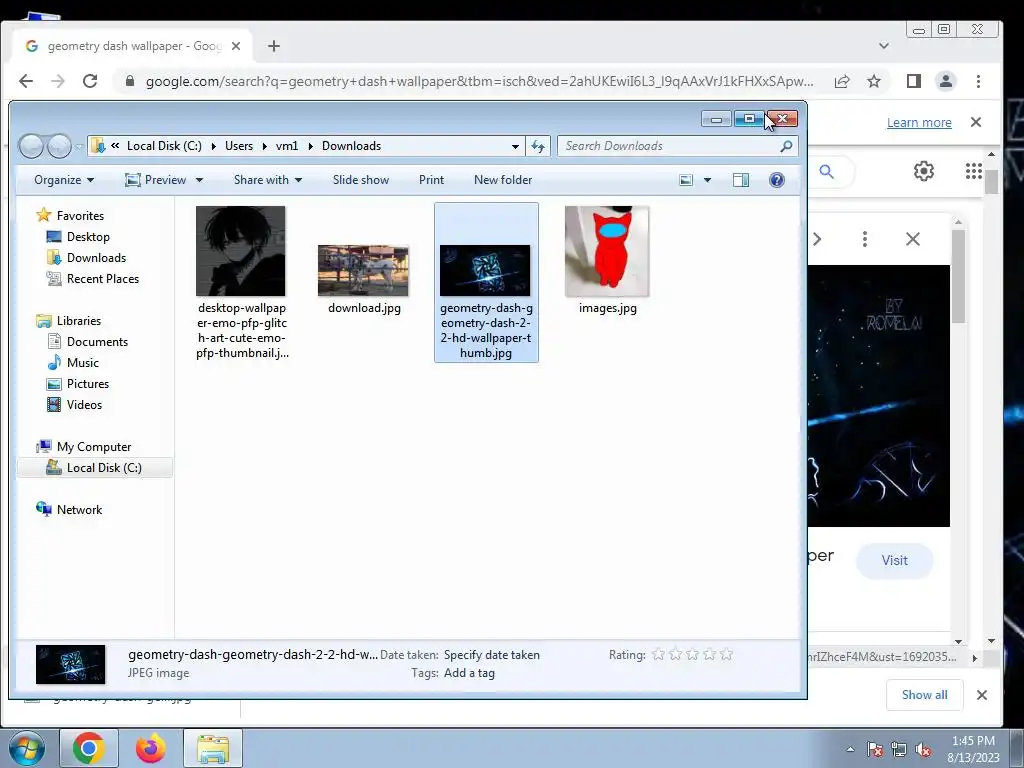Launch Firefox from the taskbar
Image resolution: width=1024 pixels, height=768 pixels.
[x=151, y=748]
